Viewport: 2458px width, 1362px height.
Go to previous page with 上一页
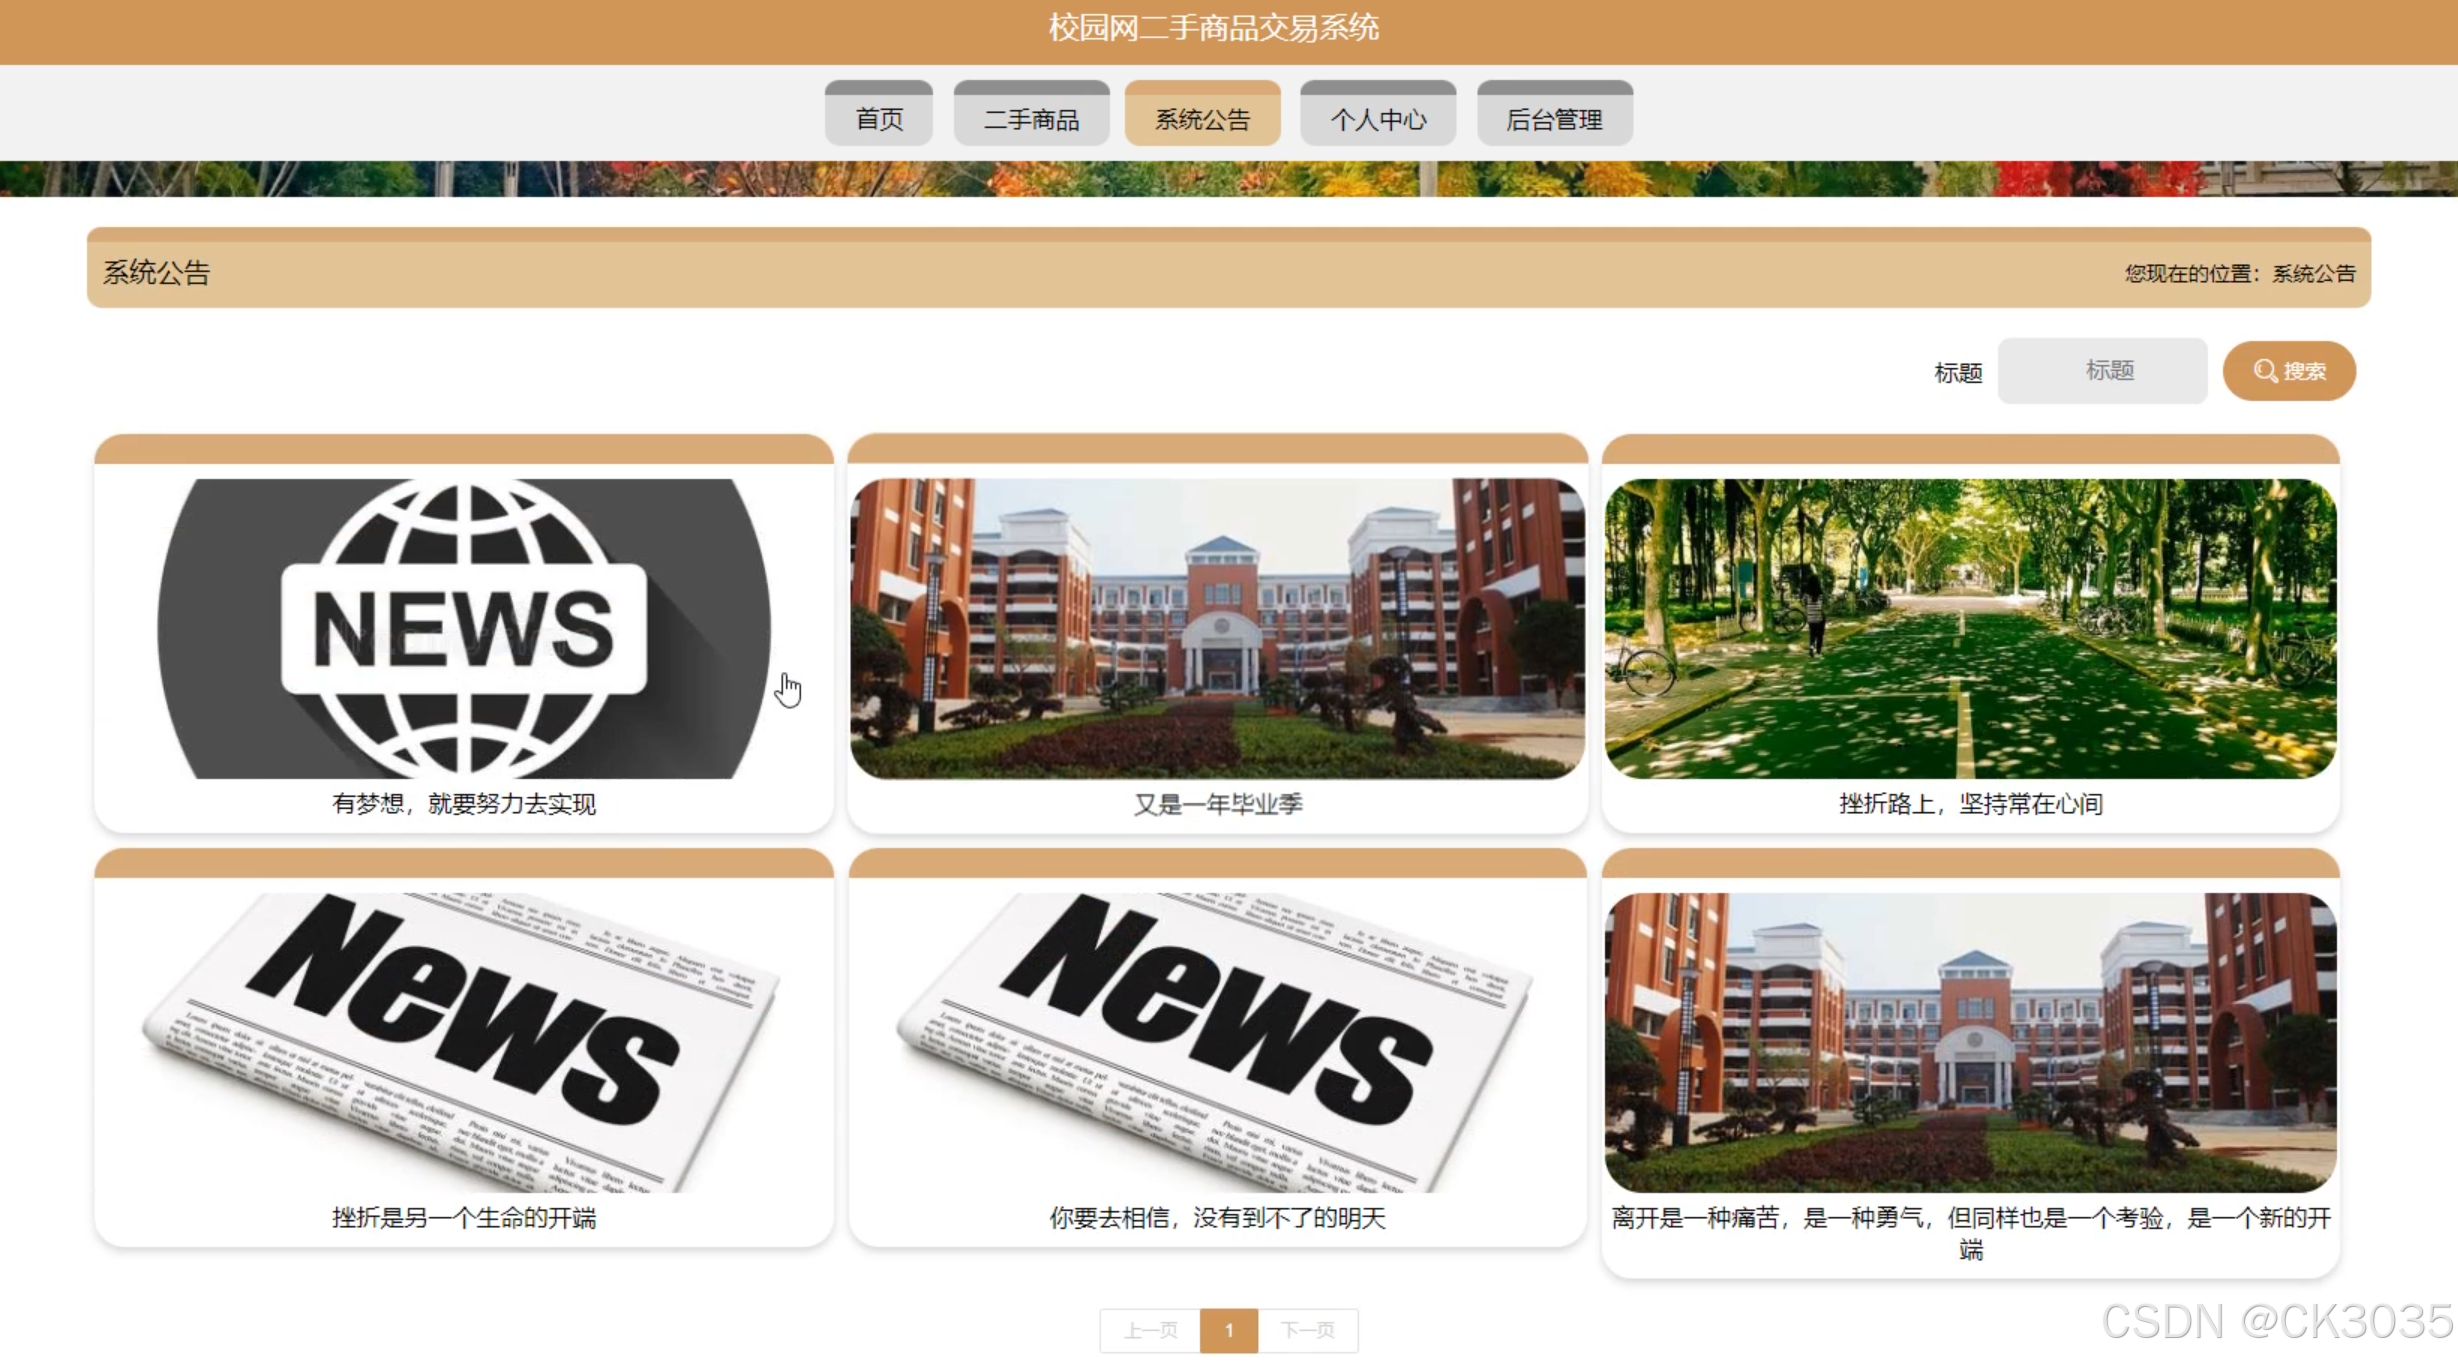(x=1150, y=1330)
